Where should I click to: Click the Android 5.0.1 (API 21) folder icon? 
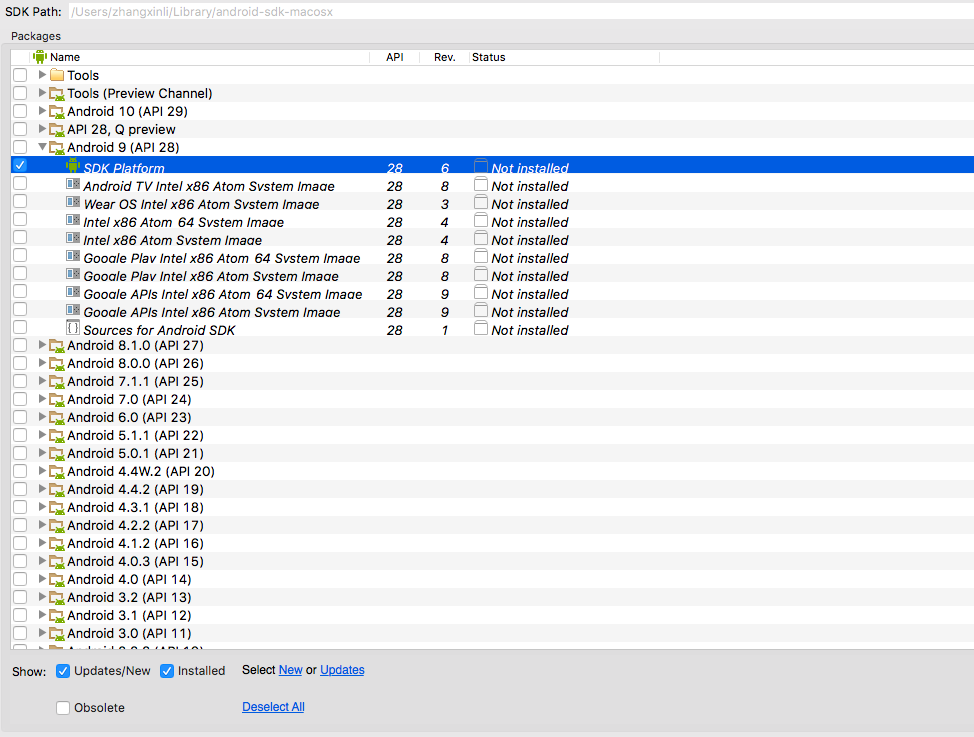(x=57, y=454)
